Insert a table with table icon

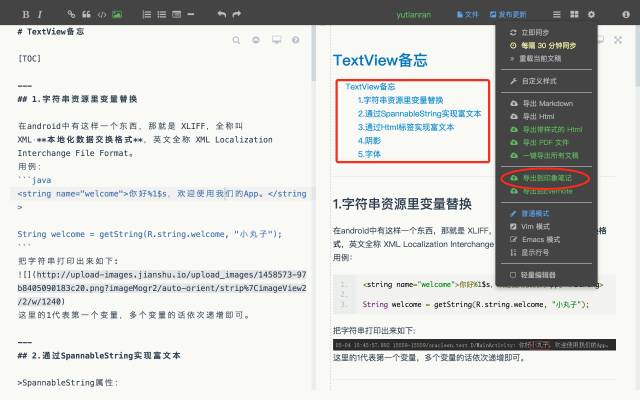(x=177, y=15)
